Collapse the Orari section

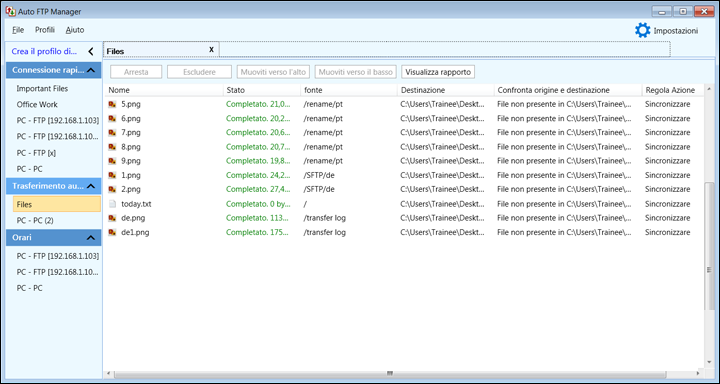[x=91, y=238]
